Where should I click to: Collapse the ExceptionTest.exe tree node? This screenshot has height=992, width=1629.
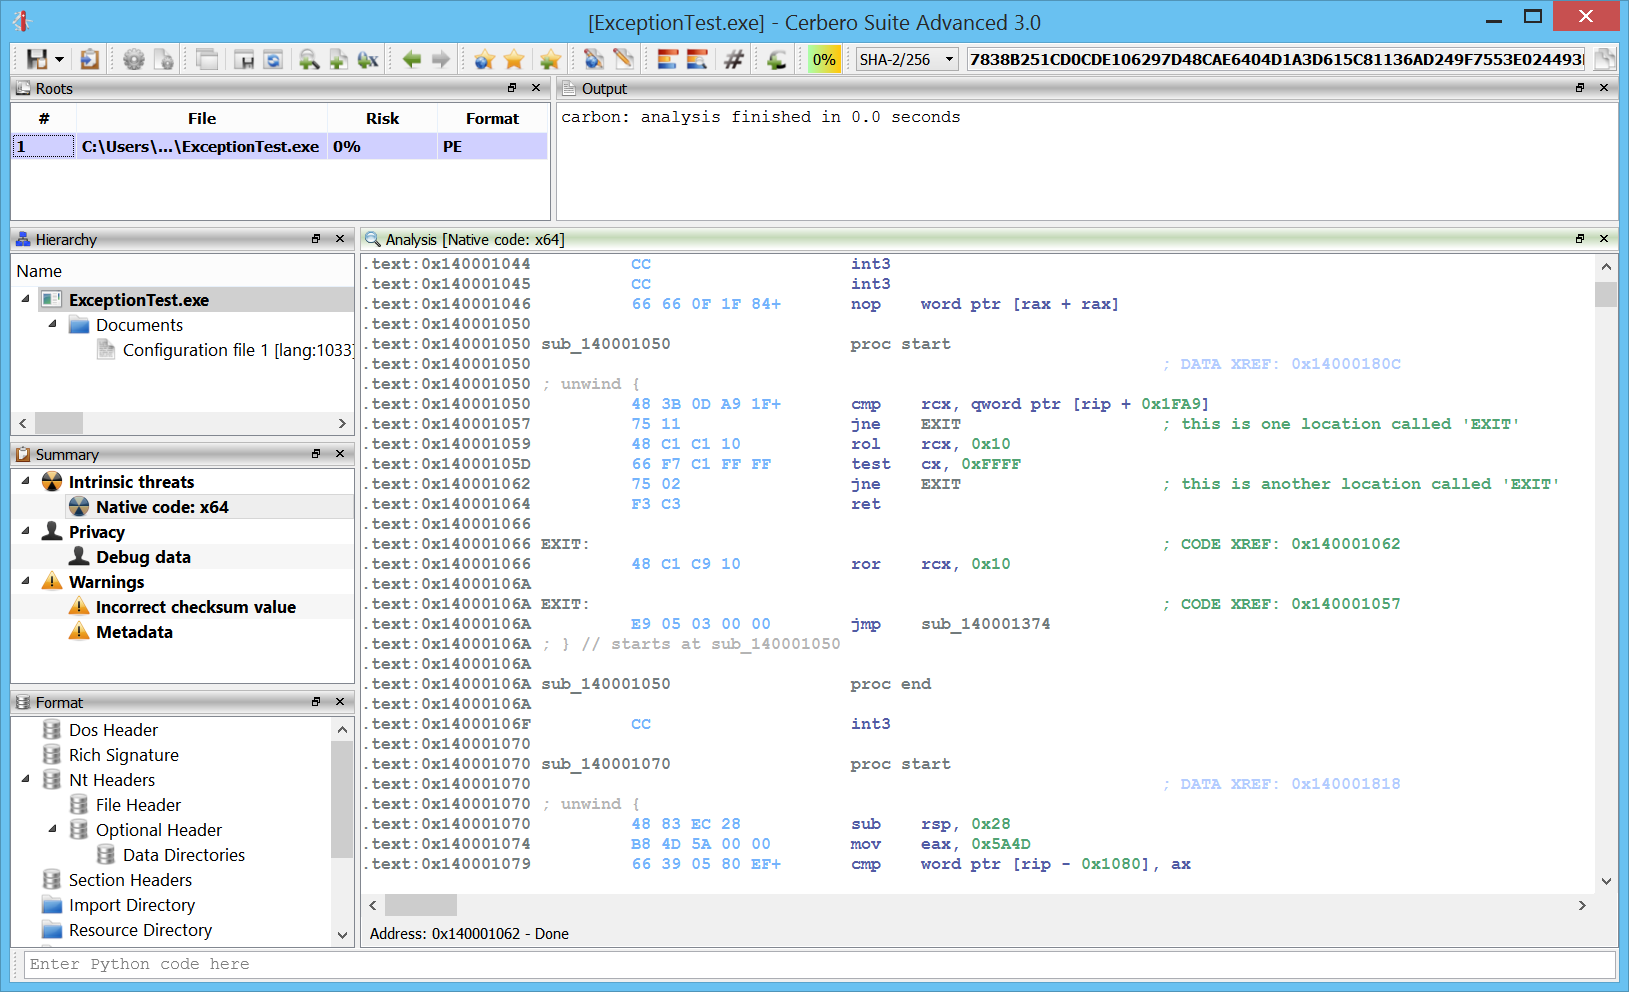26,299
